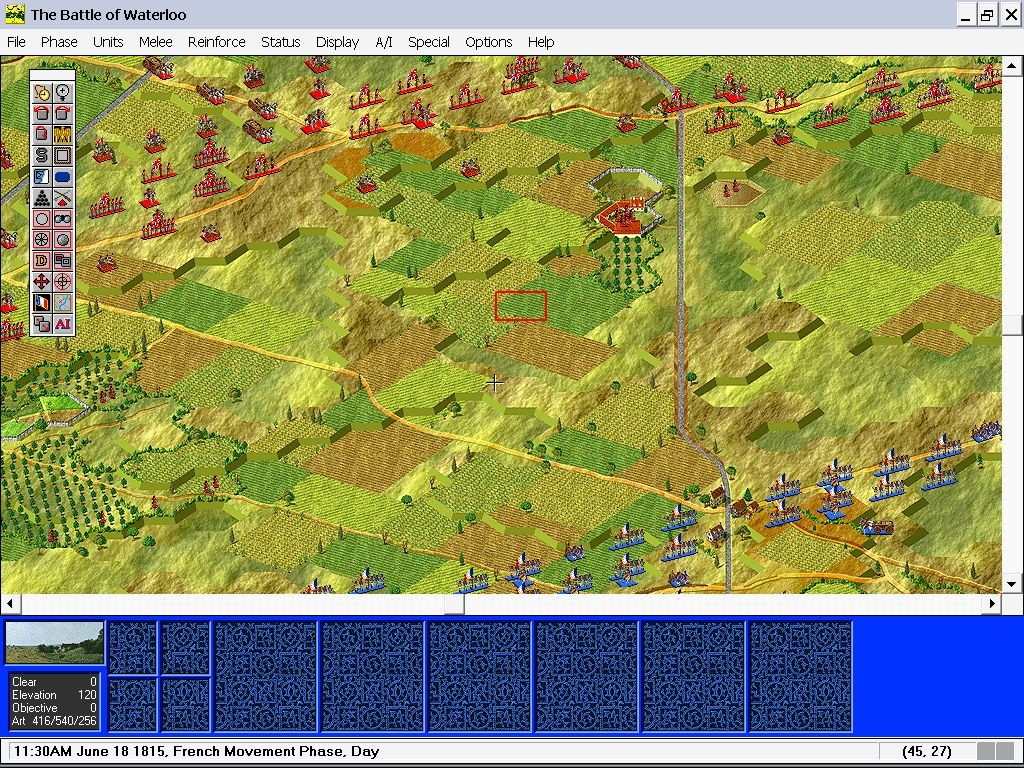Click the red crosshair target toolbar icon
This screenshot has height=768, width=1024.
click(x=63, y=281)
